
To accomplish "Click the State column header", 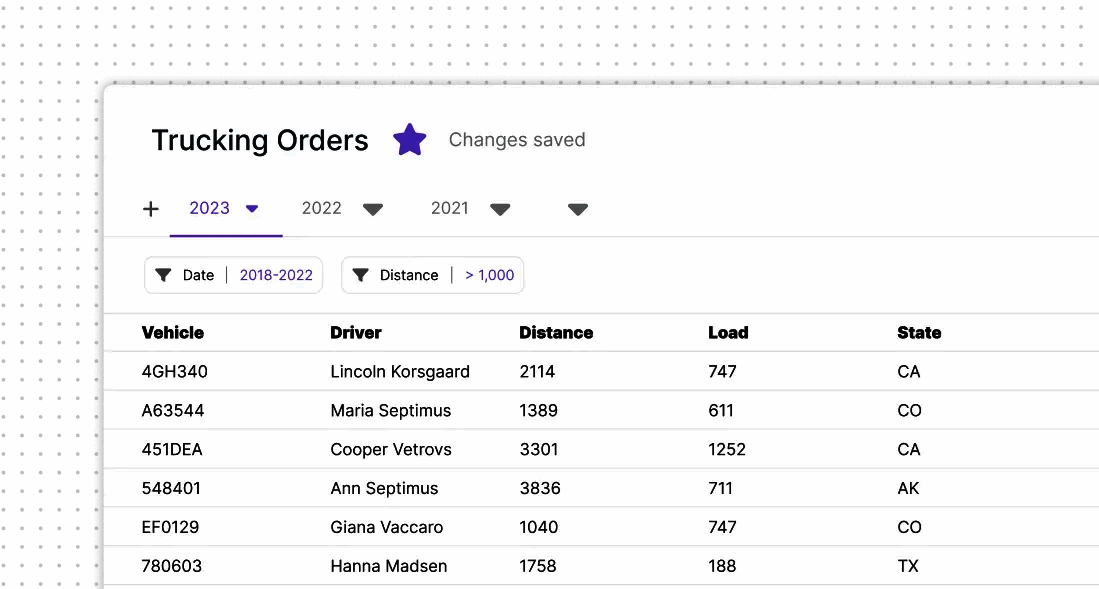I will click(919, 333).
